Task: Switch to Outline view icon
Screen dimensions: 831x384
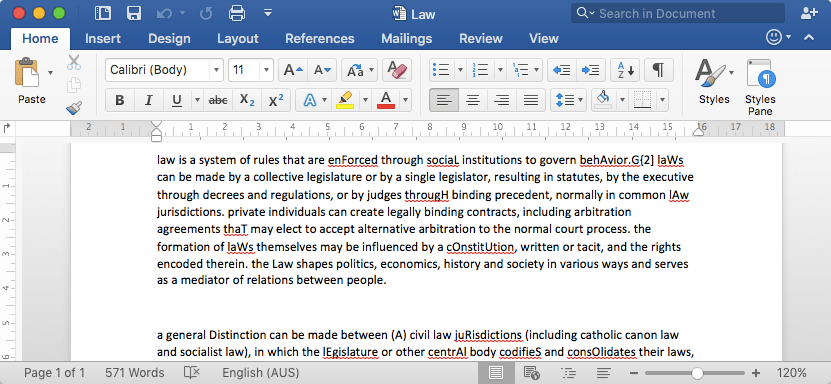Action: pos(568,373)
